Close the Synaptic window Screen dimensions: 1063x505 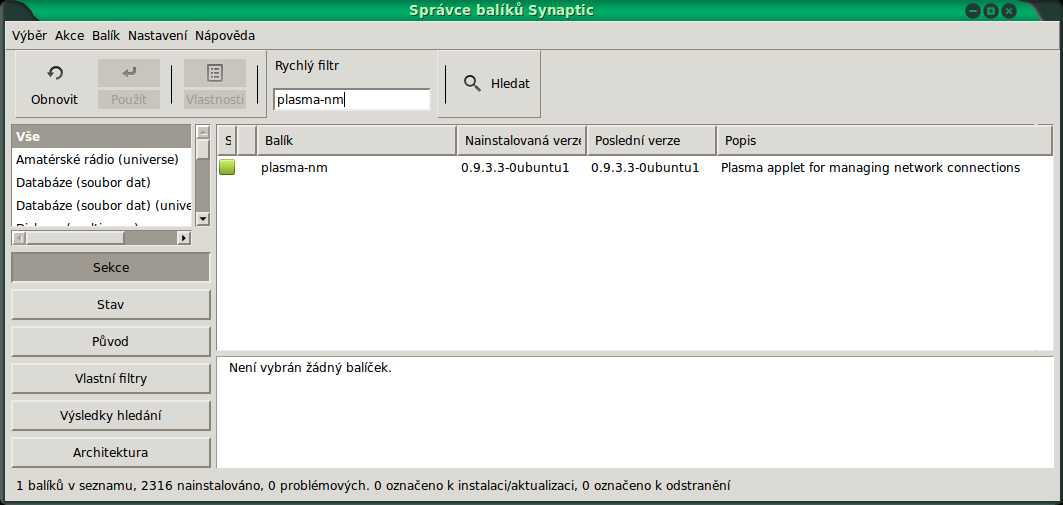click(x=1009, y=11)
